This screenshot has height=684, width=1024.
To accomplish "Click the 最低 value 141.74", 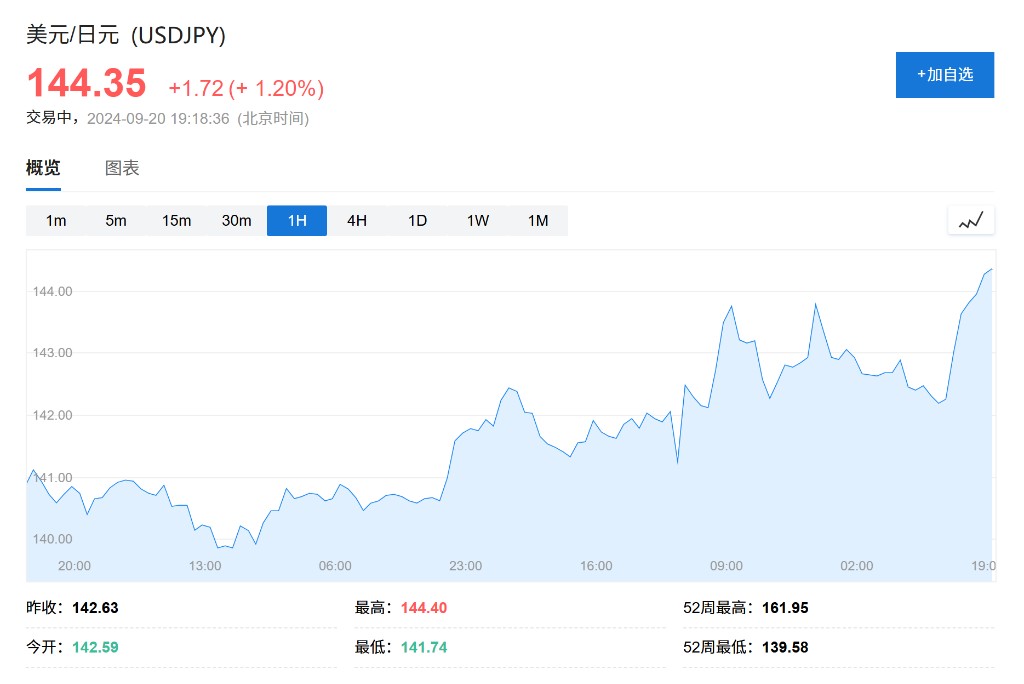I will (x=424, y=648).
